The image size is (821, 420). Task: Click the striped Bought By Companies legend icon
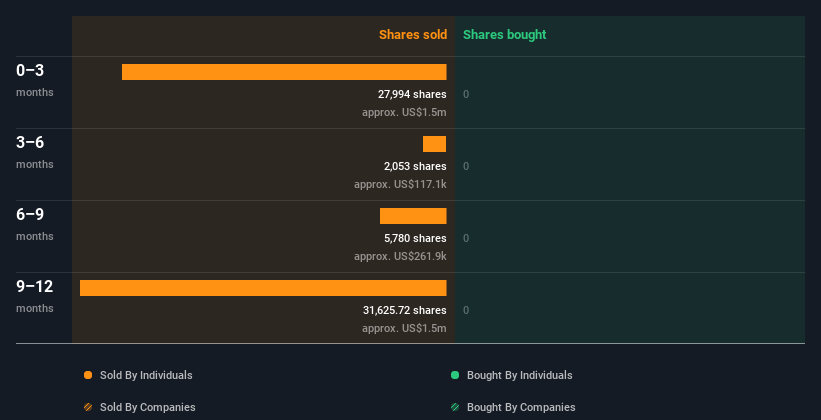point(455,407)
